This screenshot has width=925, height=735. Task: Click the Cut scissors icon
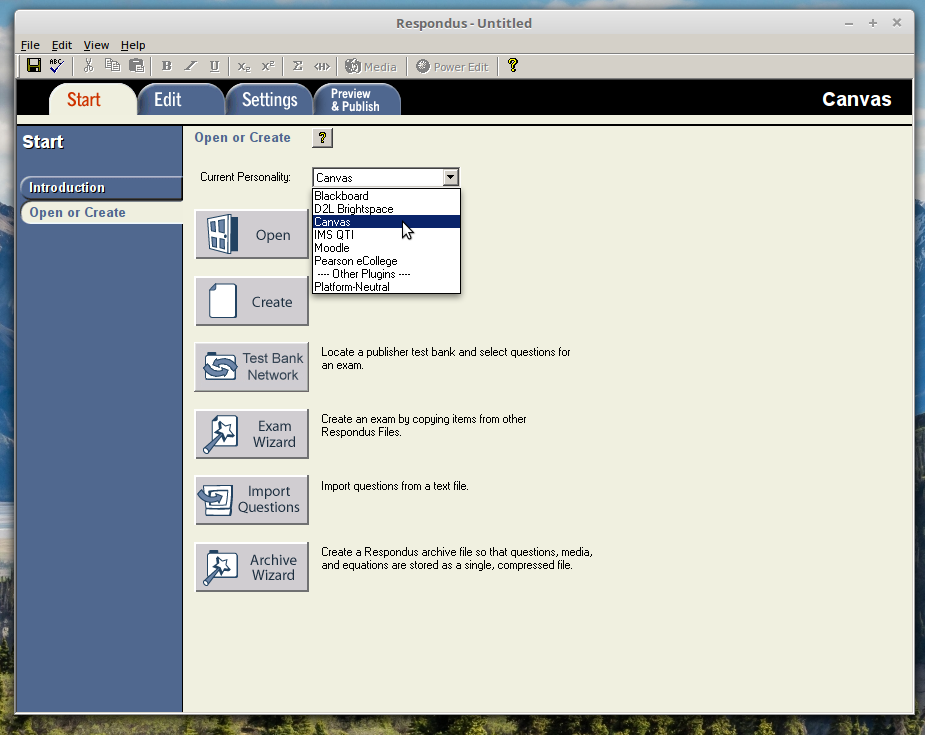click(88, 65)
